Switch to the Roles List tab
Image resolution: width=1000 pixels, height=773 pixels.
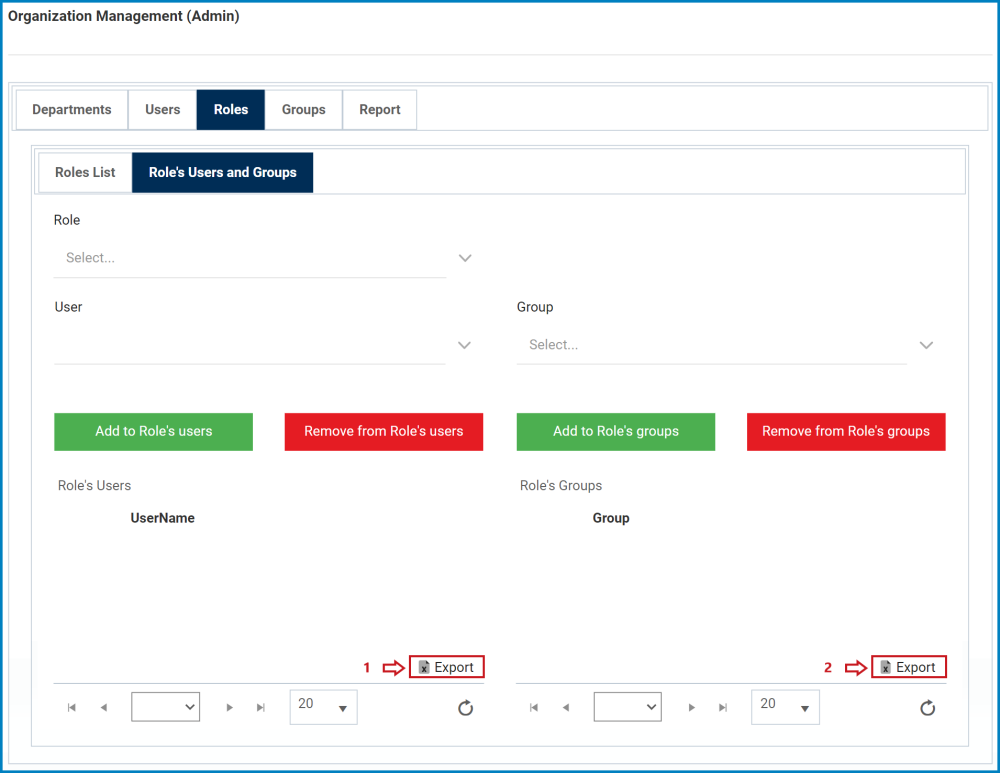tap(85, 172)
